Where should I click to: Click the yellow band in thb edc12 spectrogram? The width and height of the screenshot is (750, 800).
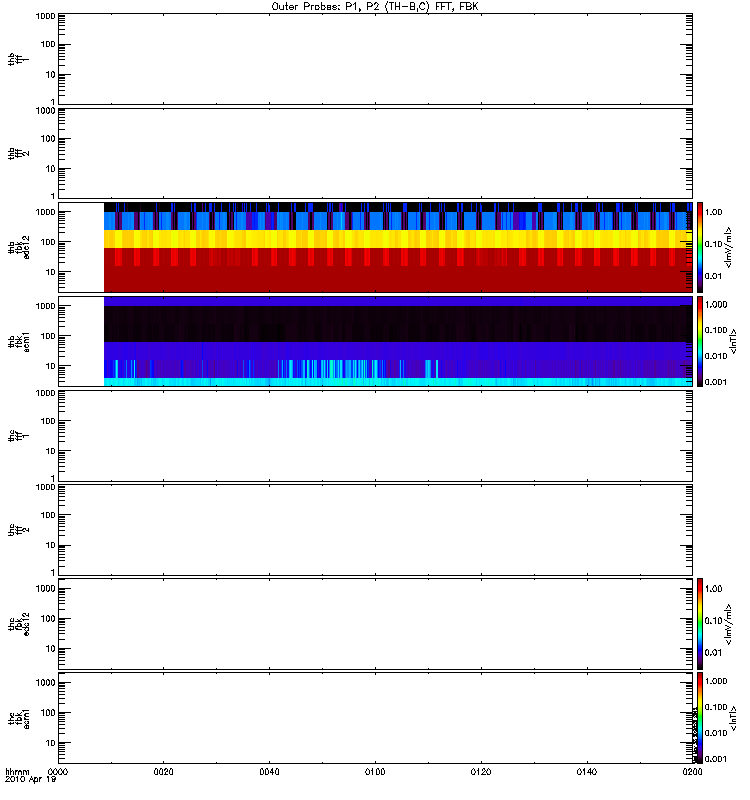pos(398,239)
